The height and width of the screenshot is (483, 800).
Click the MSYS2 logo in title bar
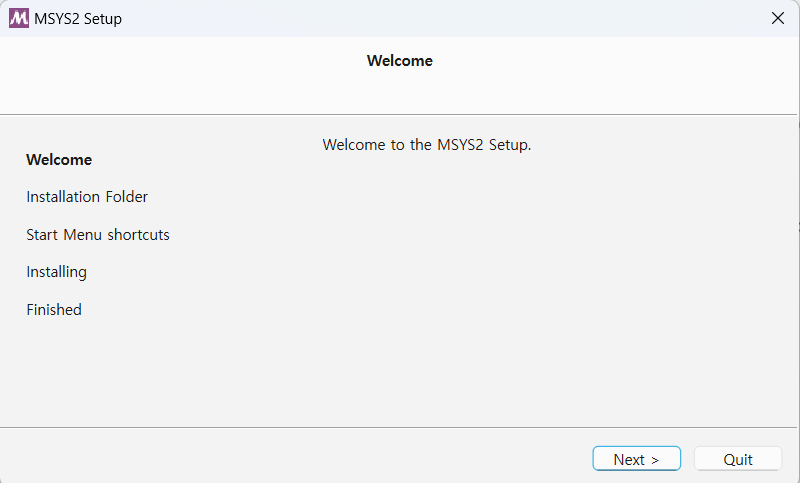point(19,18)
